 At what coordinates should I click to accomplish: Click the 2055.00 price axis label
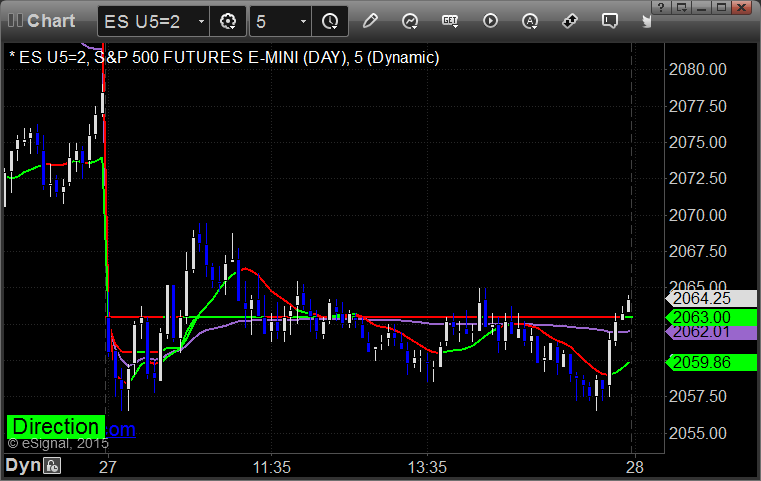point(697,433)
